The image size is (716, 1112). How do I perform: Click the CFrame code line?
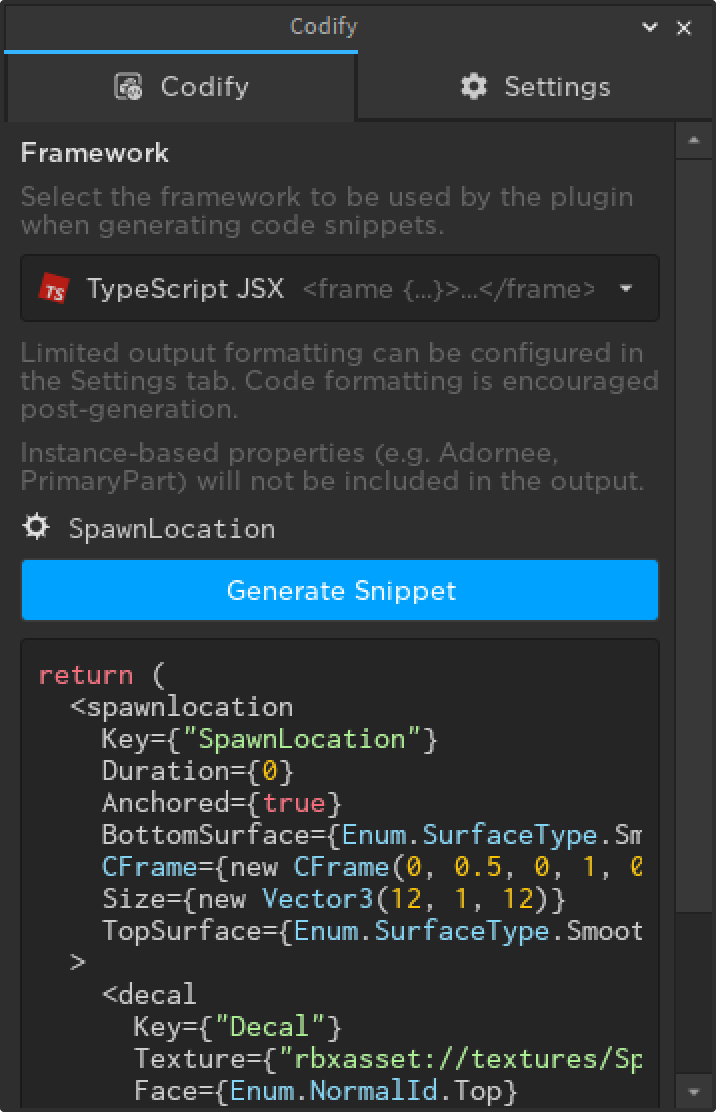point(371,867)
